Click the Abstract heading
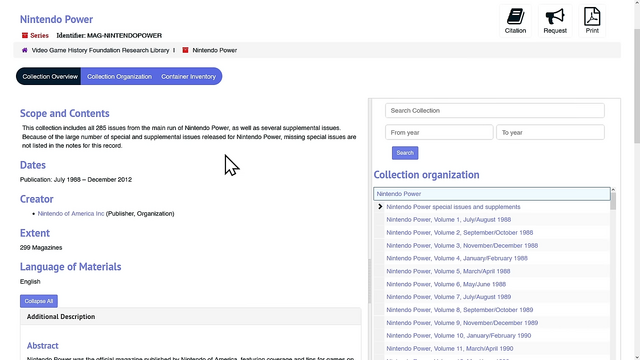Image resolution: width=640 pixels, height=360 pixels. [x=42, y=346]
